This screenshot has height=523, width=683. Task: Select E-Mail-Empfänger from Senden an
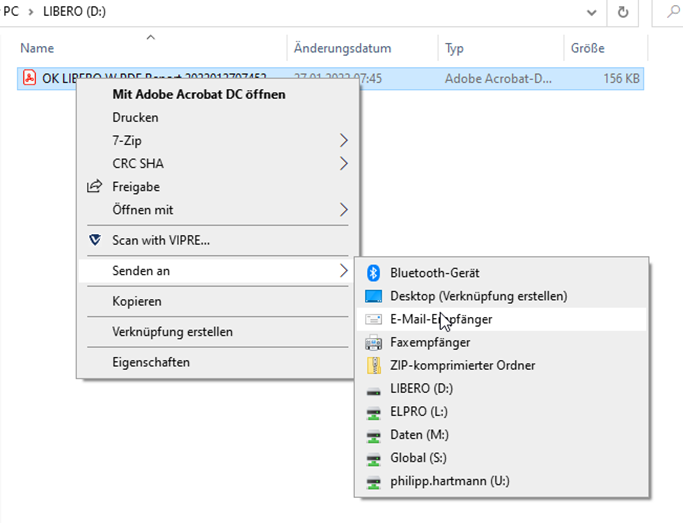point(441,319)
